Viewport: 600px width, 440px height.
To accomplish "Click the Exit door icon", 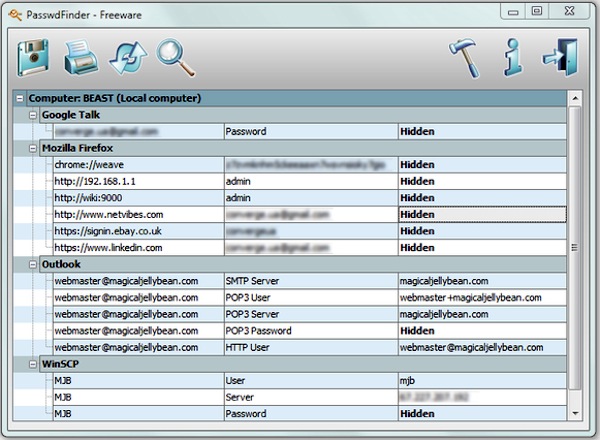I will tap(561, 57).
